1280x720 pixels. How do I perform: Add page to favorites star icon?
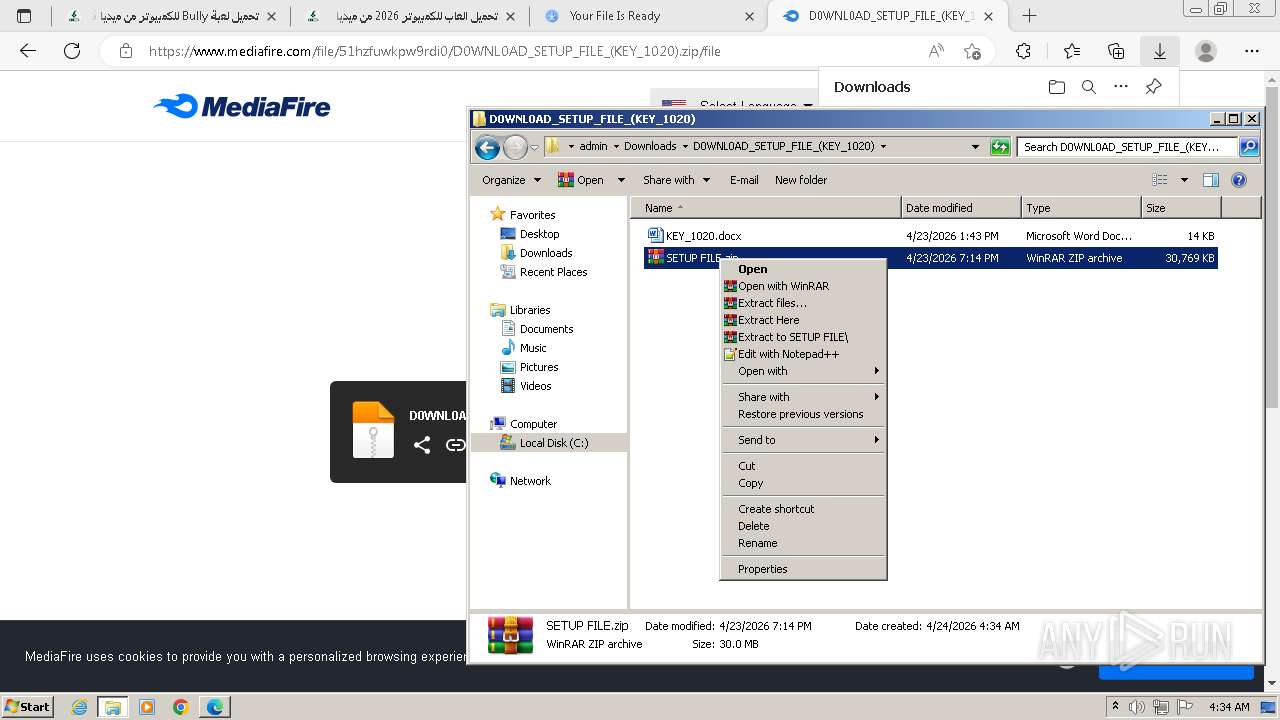(972, 51)
